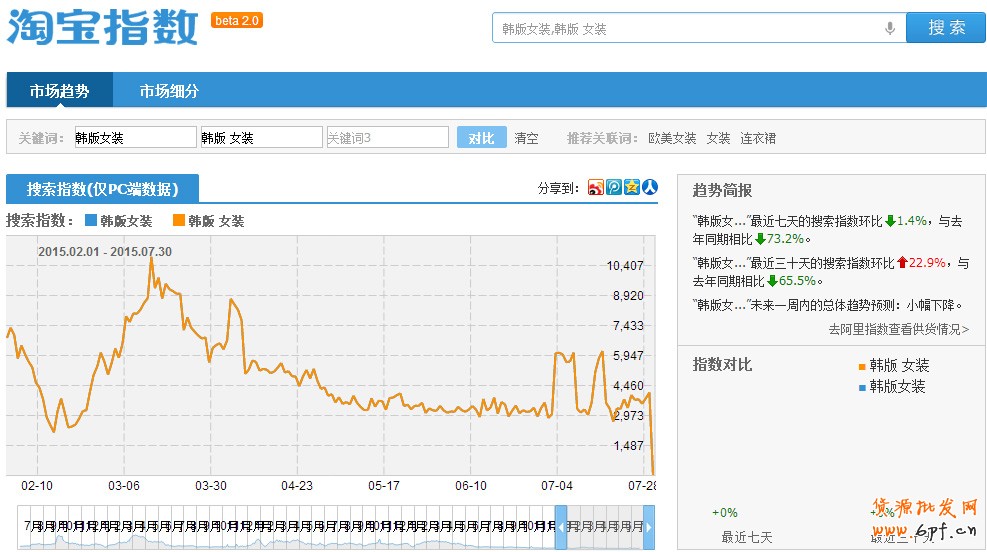Click x-axis date label 05-17
987x552 pixels.
384,486
